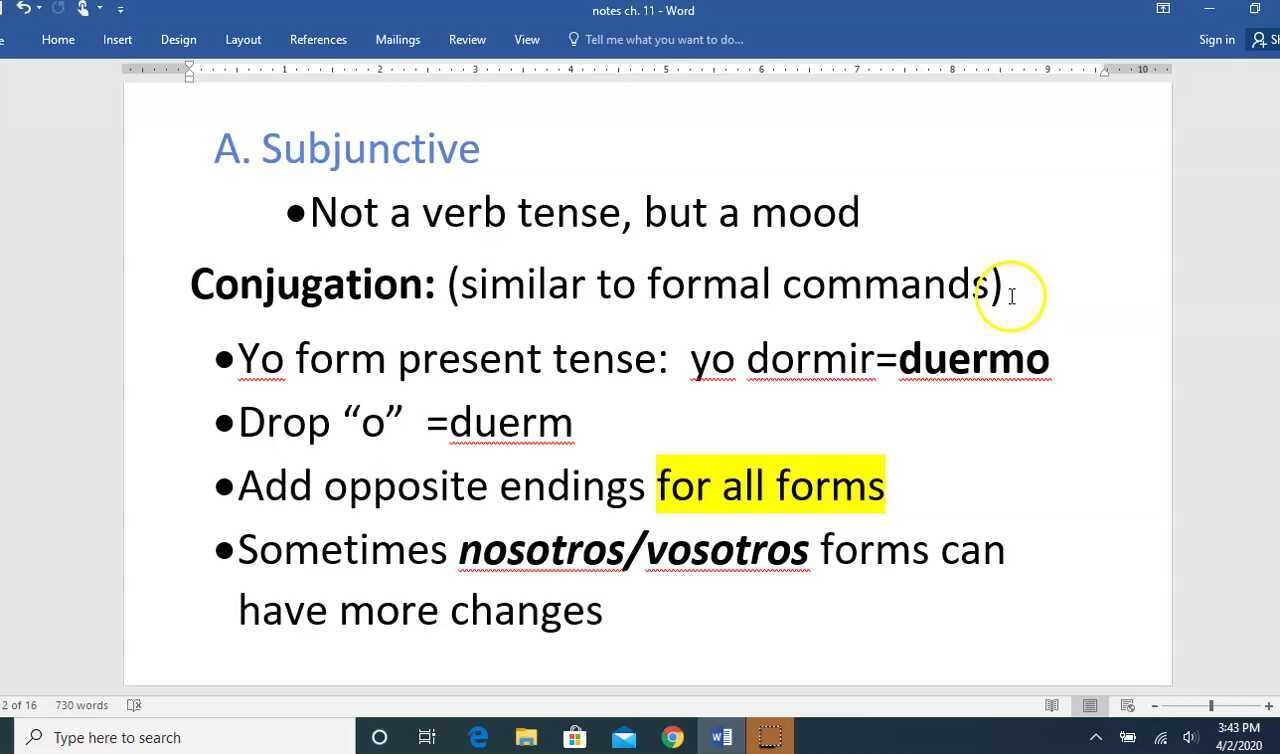
Task: Click the Tell me search lightbulb icon
Action: (x=572, y=40)
